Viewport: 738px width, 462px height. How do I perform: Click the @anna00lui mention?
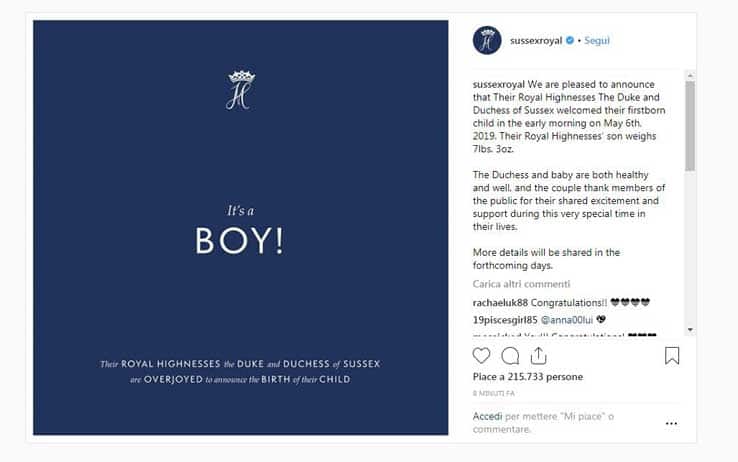click(x=567, y=320)
